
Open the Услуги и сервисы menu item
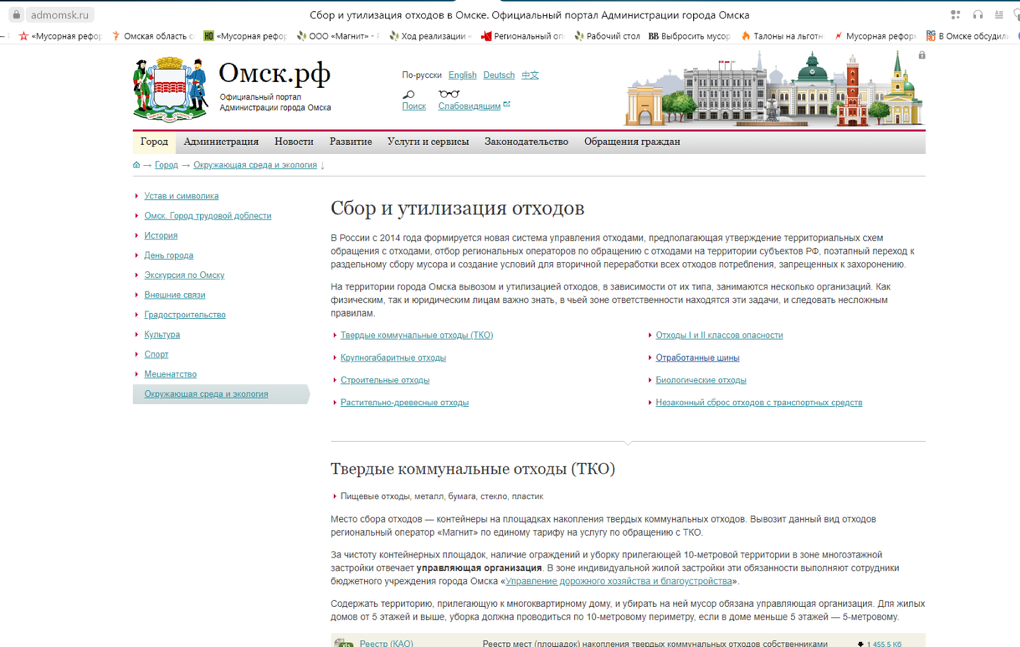coord(428,142)
